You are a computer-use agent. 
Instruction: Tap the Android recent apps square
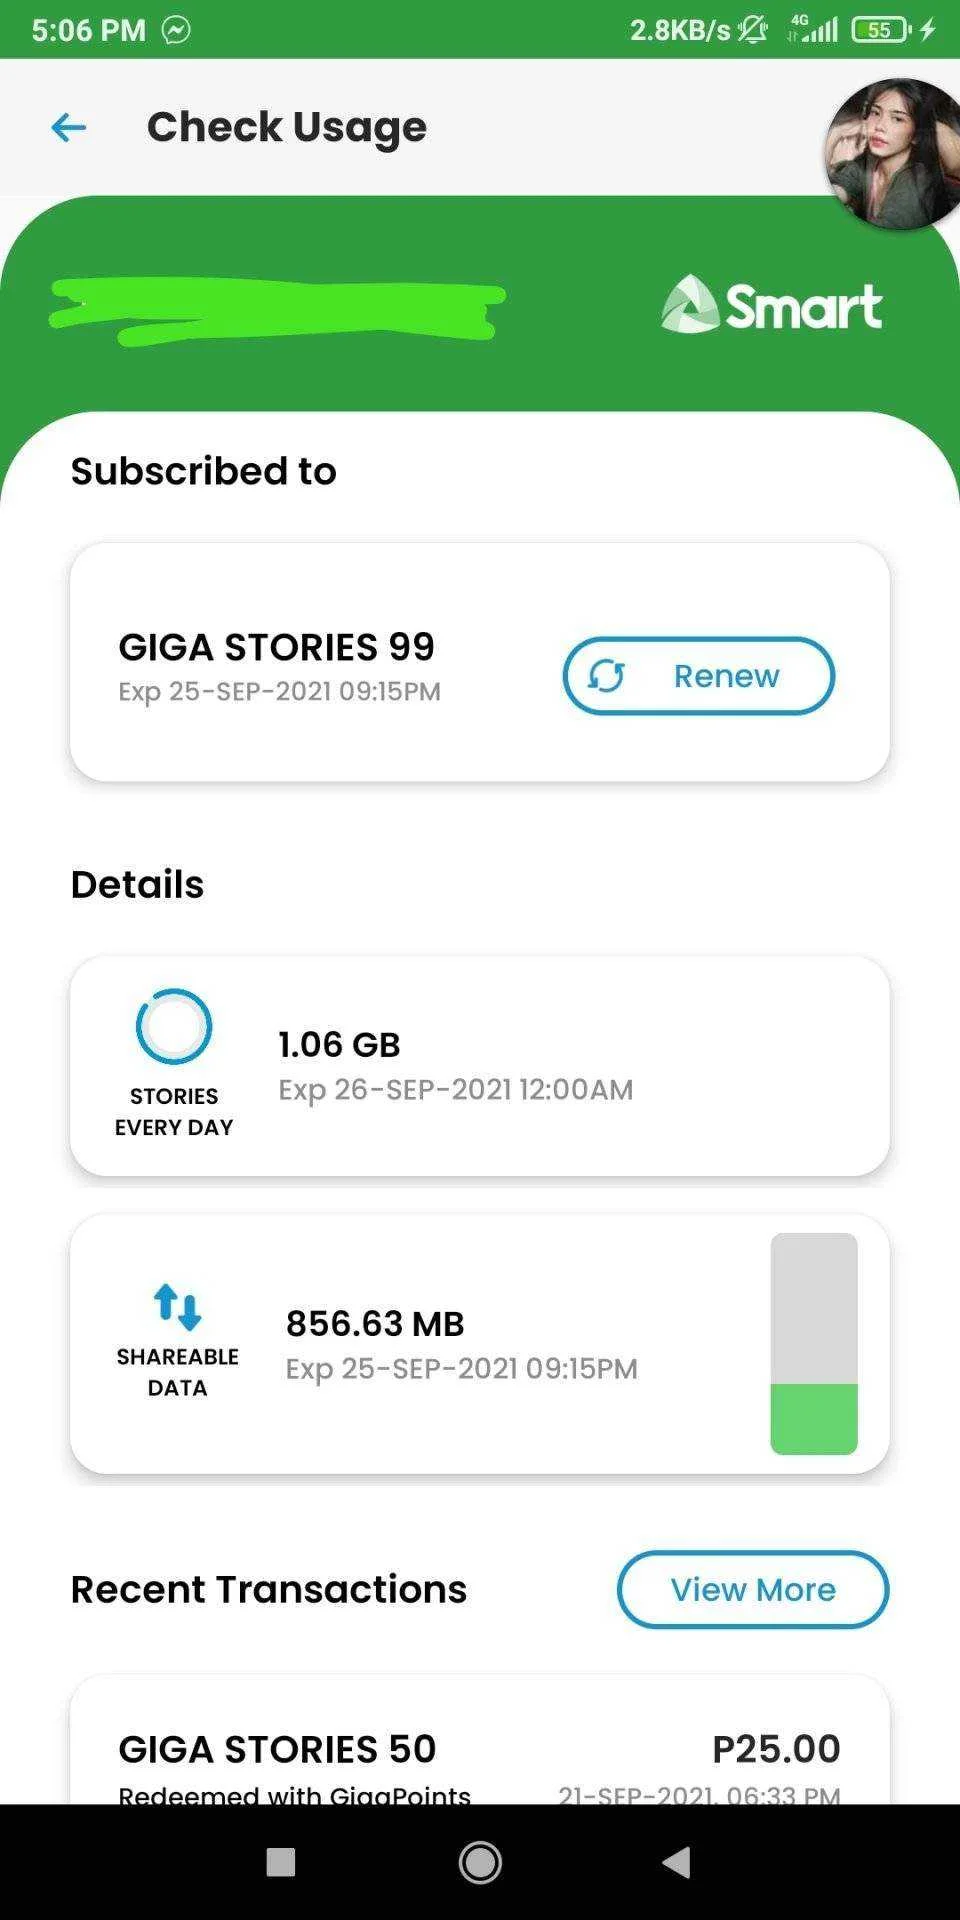281,1862
